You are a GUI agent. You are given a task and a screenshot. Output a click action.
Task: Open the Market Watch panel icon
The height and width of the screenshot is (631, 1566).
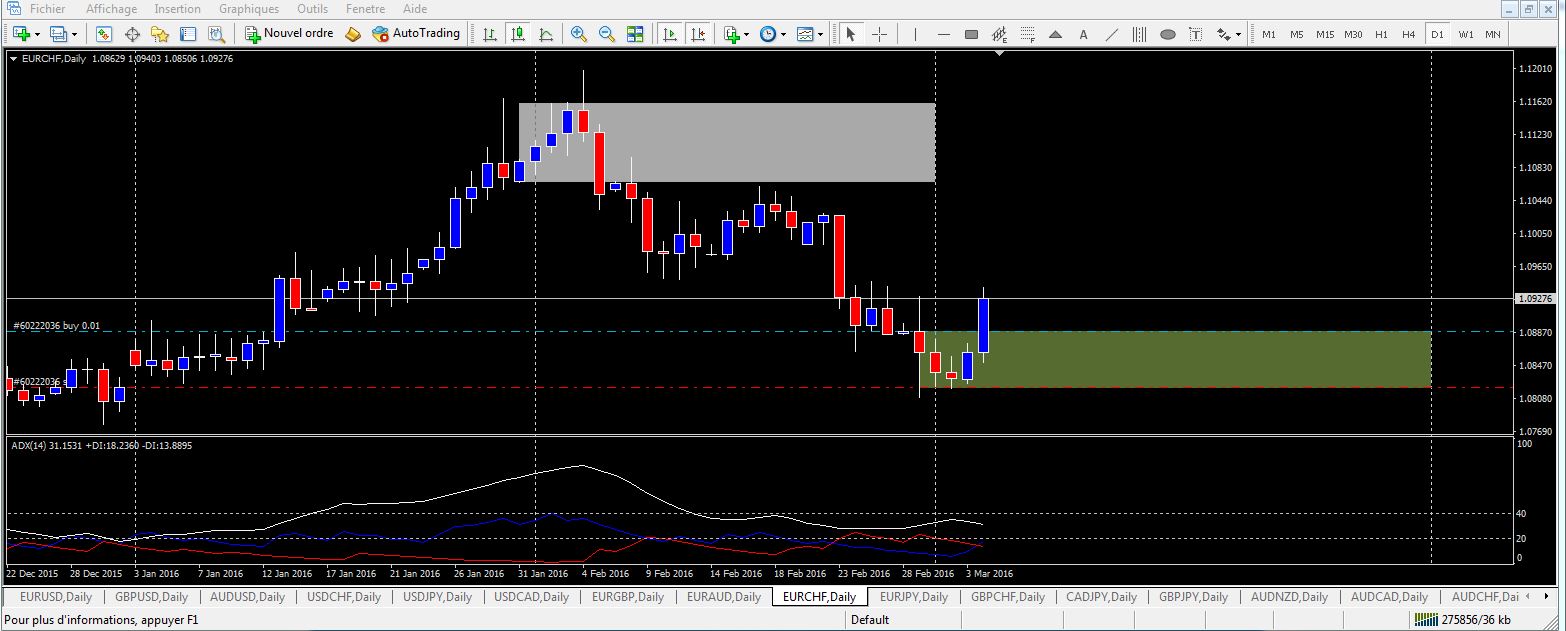click(104, 34)
